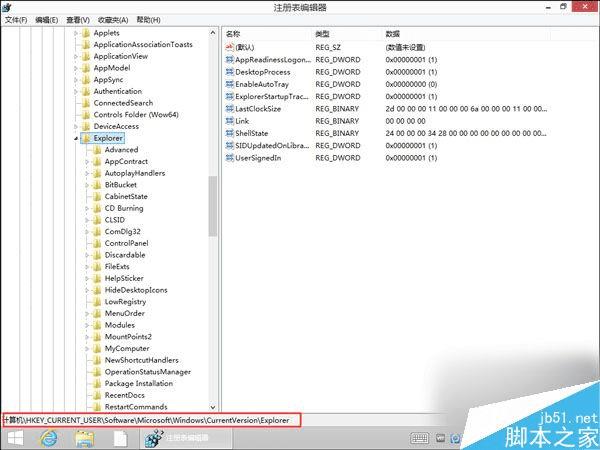The height and width of the screenshot is (450, 600).
Task: Click the FileExts folder icon
Action: pyautogui.click(x=97, y=267)
